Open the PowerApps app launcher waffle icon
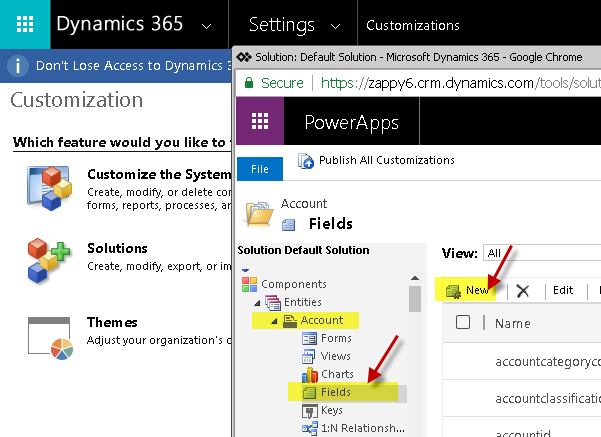The width and height of the screenshot is (601, 437). coord(260,121)
